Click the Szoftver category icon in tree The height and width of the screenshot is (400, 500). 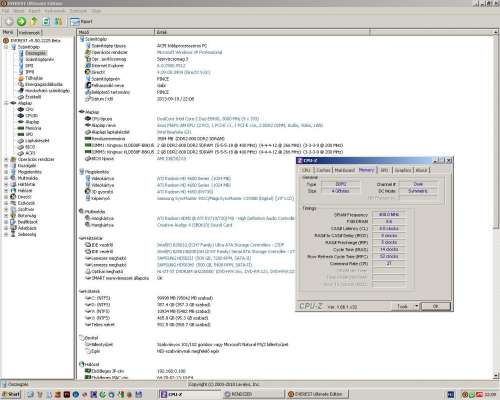(13, 209)
